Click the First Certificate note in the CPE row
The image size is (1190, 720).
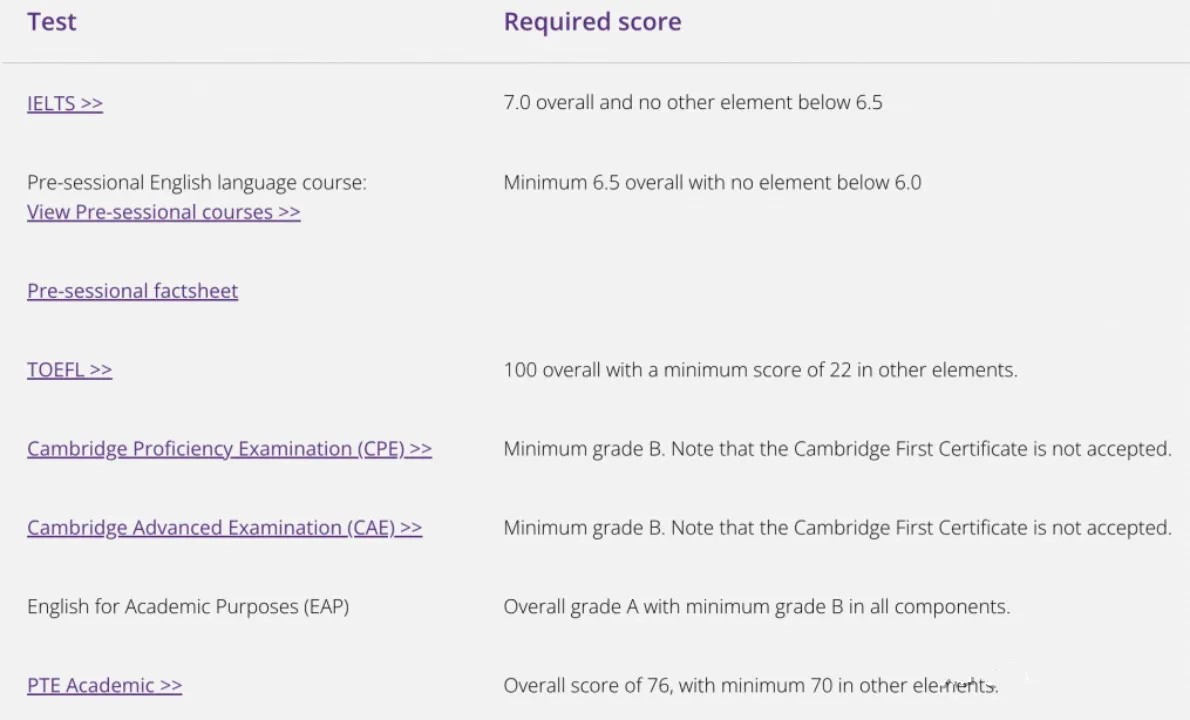(x=921, y=449)
